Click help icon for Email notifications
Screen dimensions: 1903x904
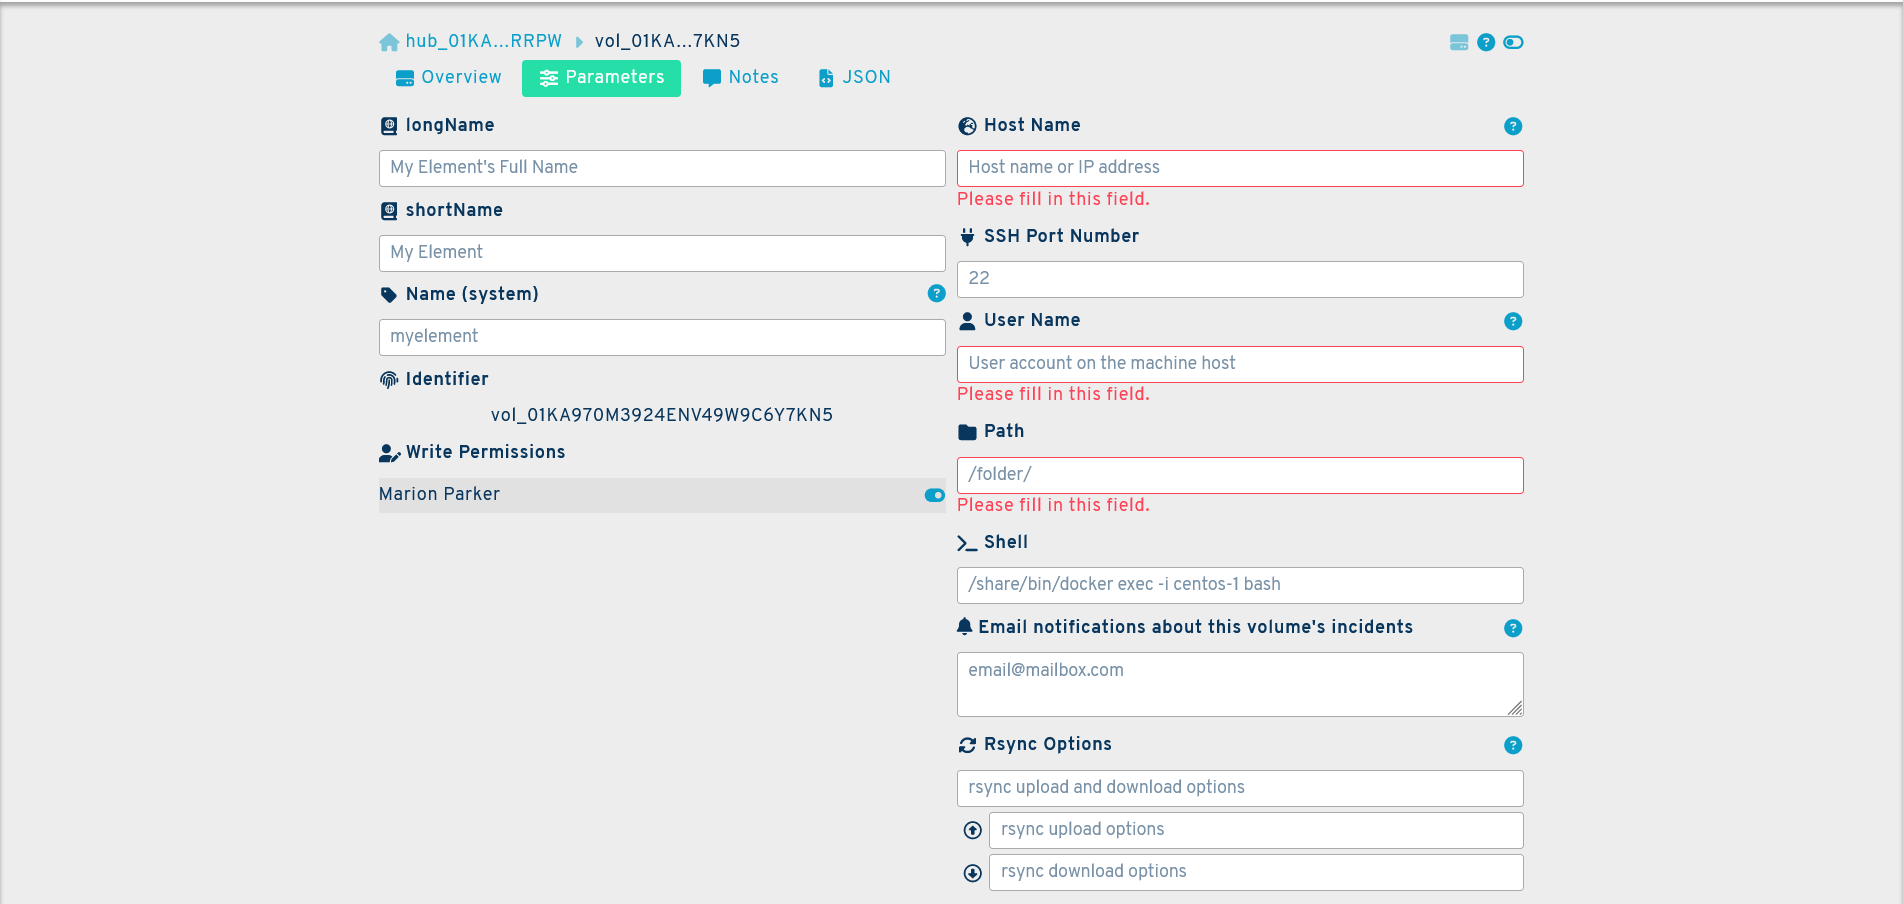coord(1512,628)
